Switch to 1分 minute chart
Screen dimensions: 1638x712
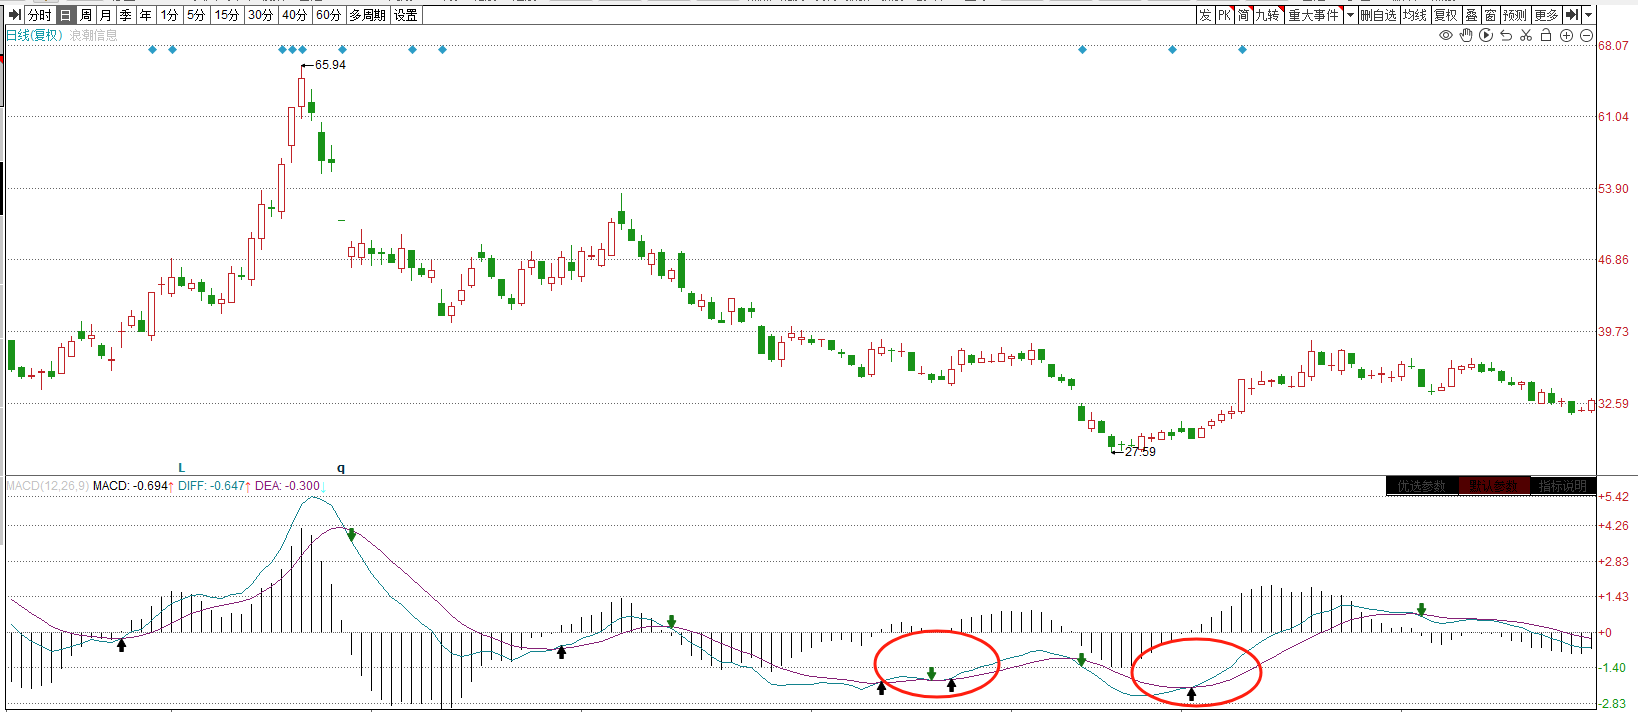click(170, 15)
